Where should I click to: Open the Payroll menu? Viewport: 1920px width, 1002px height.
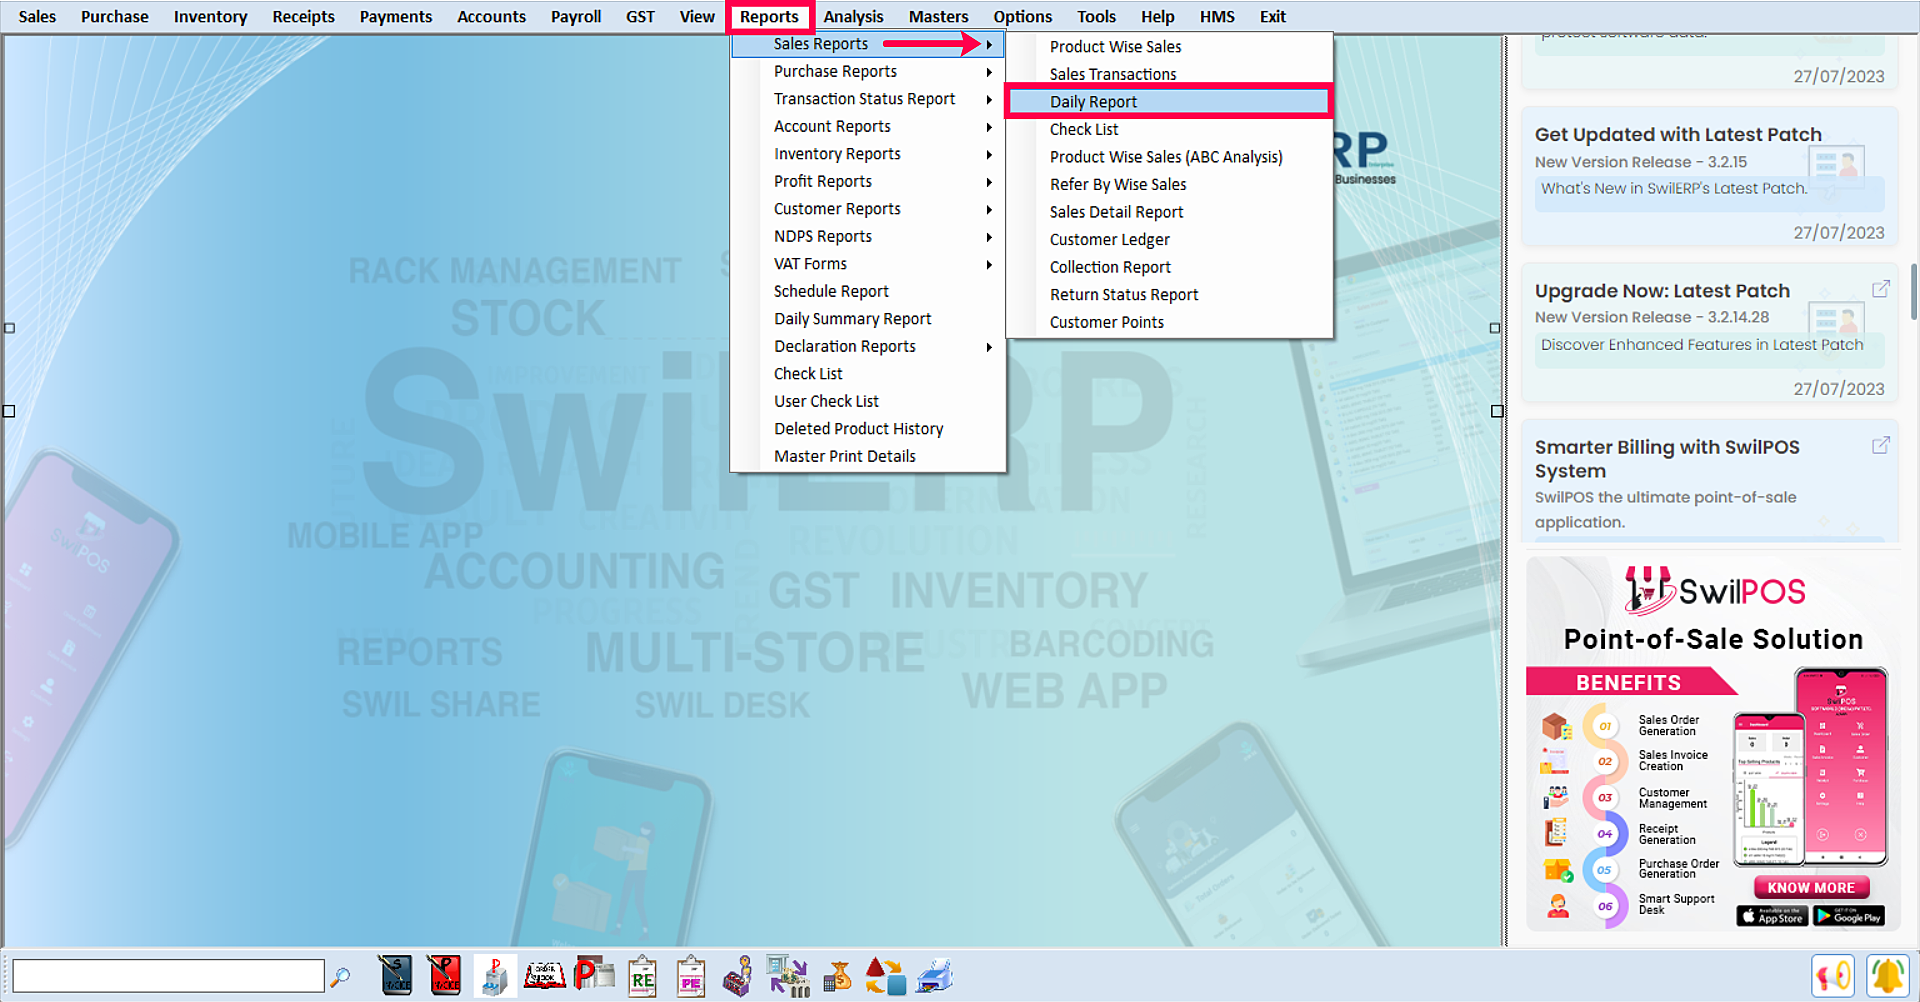pos(576,17)
